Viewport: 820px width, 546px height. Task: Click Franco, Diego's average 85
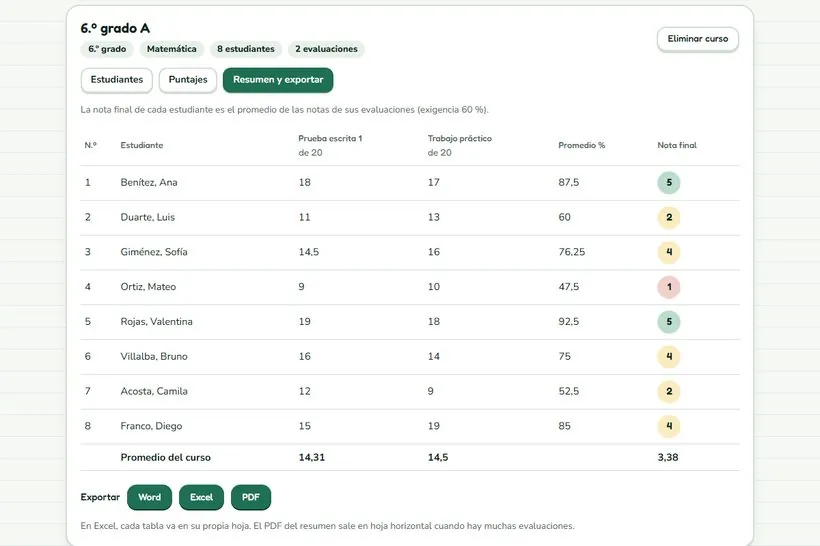coord(564,426)
